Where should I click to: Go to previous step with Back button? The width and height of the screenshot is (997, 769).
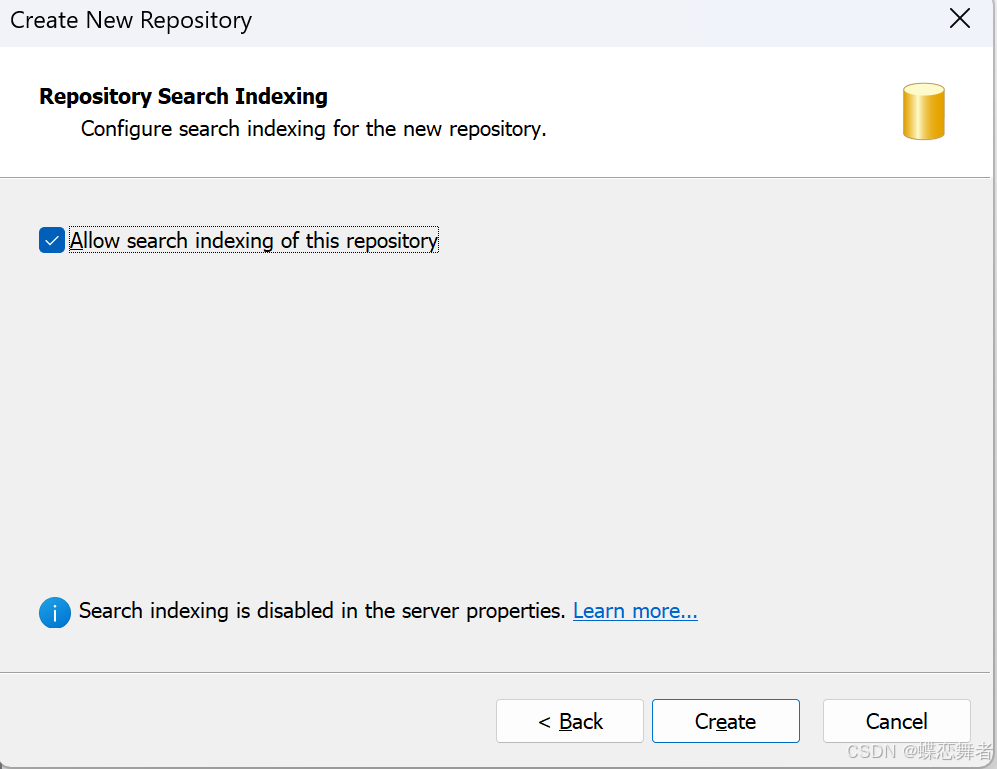570,721
